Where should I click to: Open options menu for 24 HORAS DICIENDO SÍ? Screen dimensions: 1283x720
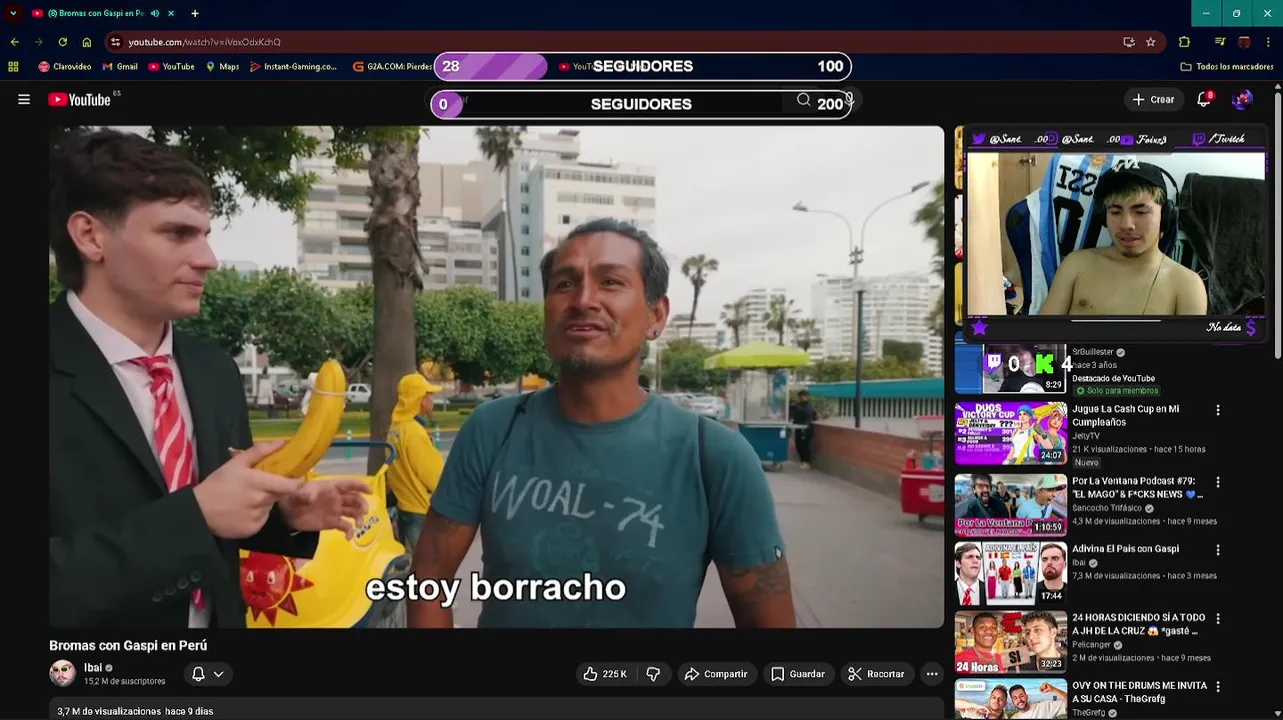(x=1218, y=618)
